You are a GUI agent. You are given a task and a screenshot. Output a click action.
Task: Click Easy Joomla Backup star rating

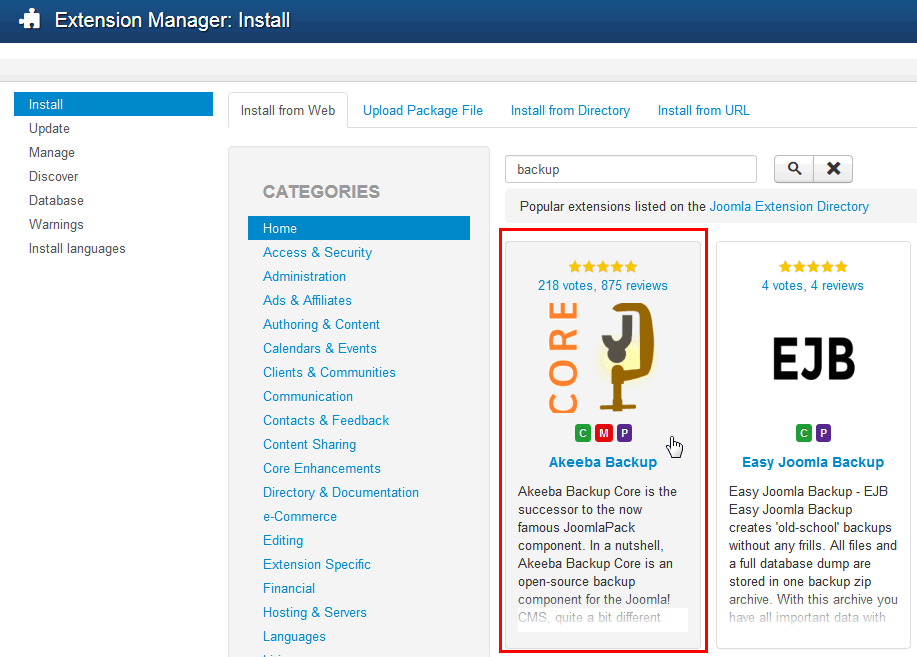pyautogui.click(x=813, y=267)
